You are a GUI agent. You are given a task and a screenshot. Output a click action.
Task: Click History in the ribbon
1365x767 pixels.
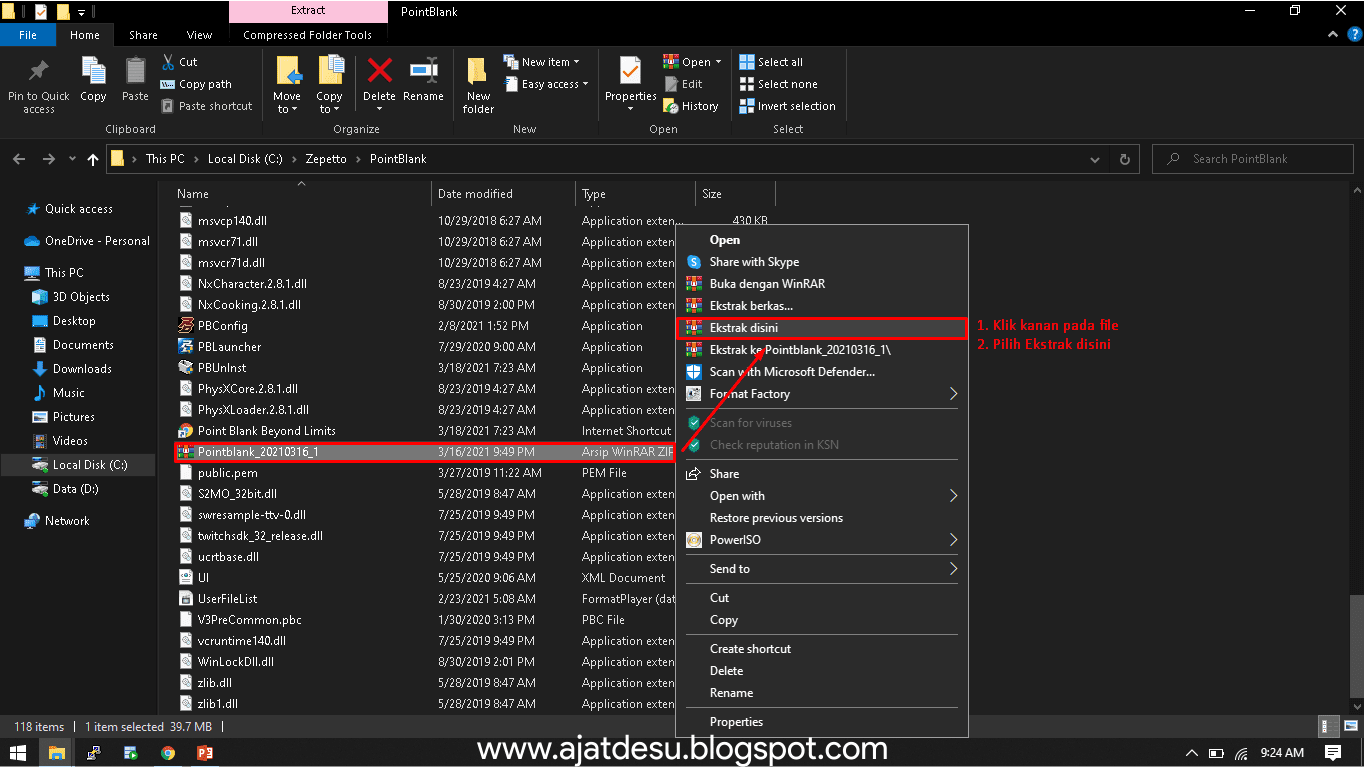pyautogui.click(x=691, y=106)
